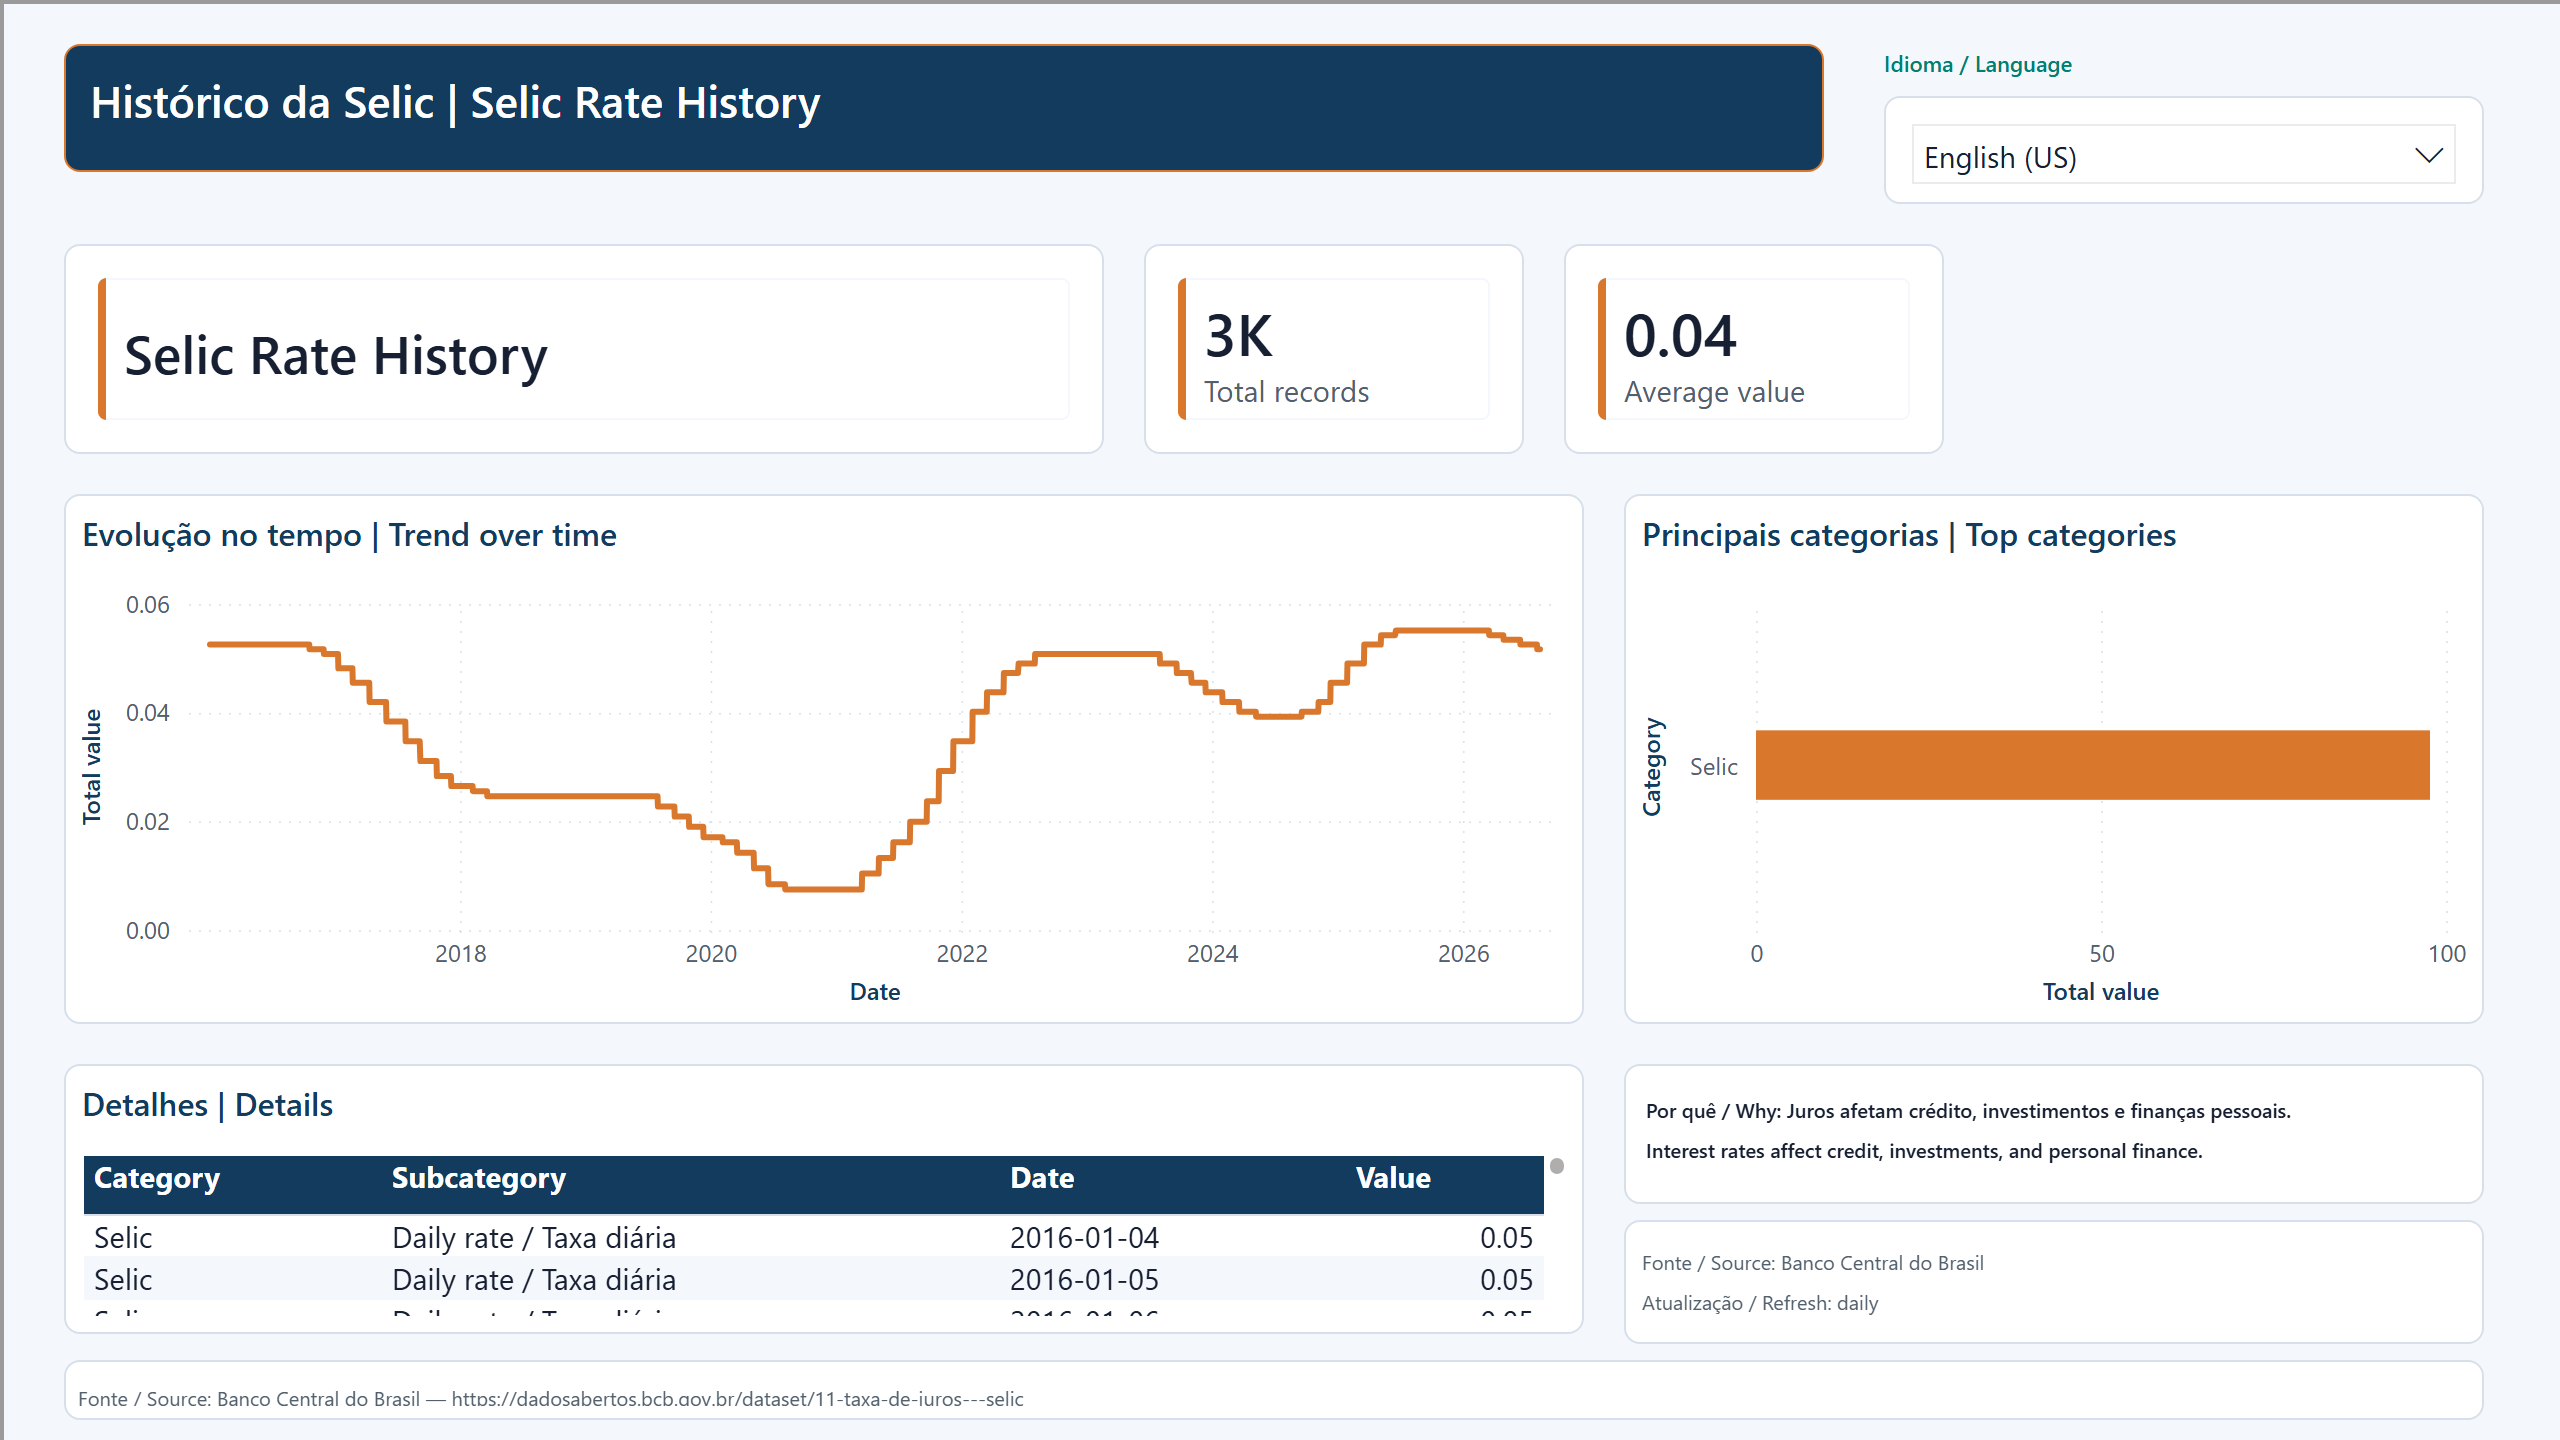Click the 100 tick label on bar chart
This screenshot has width=2560, height=1440.
[x=2447, y=954]
